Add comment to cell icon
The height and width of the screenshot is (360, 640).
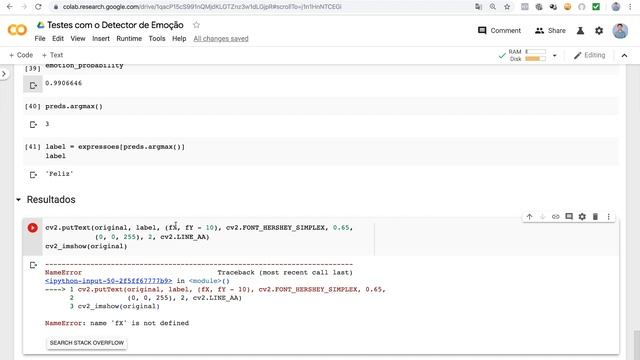[x=569, y=217]
